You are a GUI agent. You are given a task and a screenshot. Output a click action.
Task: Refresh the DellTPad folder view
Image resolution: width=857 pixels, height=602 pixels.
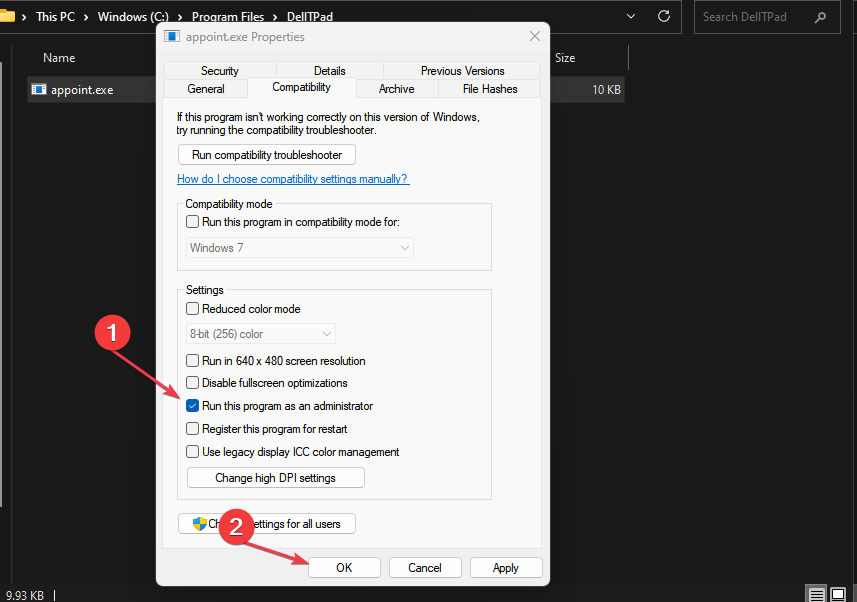pos(663,16)
